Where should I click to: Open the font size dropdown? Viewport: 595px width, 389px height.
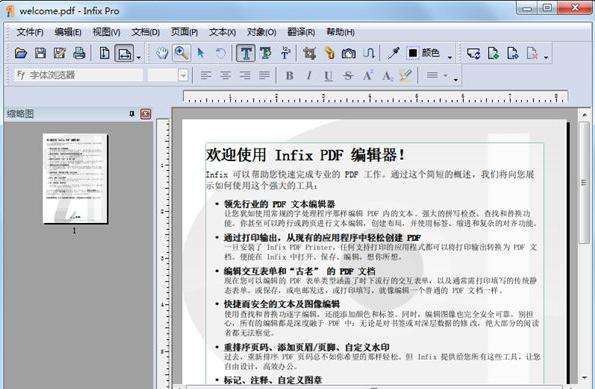click(183, 75)
